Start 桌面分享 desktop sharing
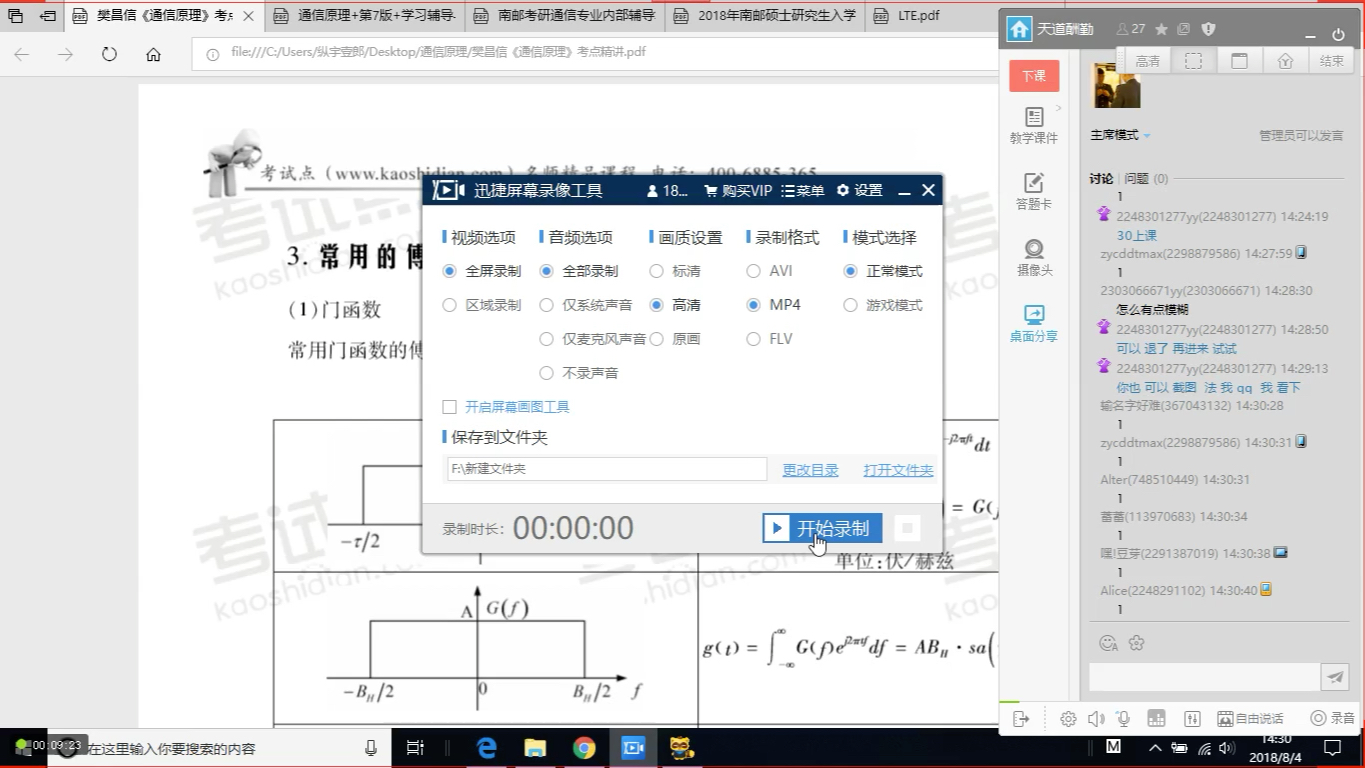 click(x=1034, y=320)
